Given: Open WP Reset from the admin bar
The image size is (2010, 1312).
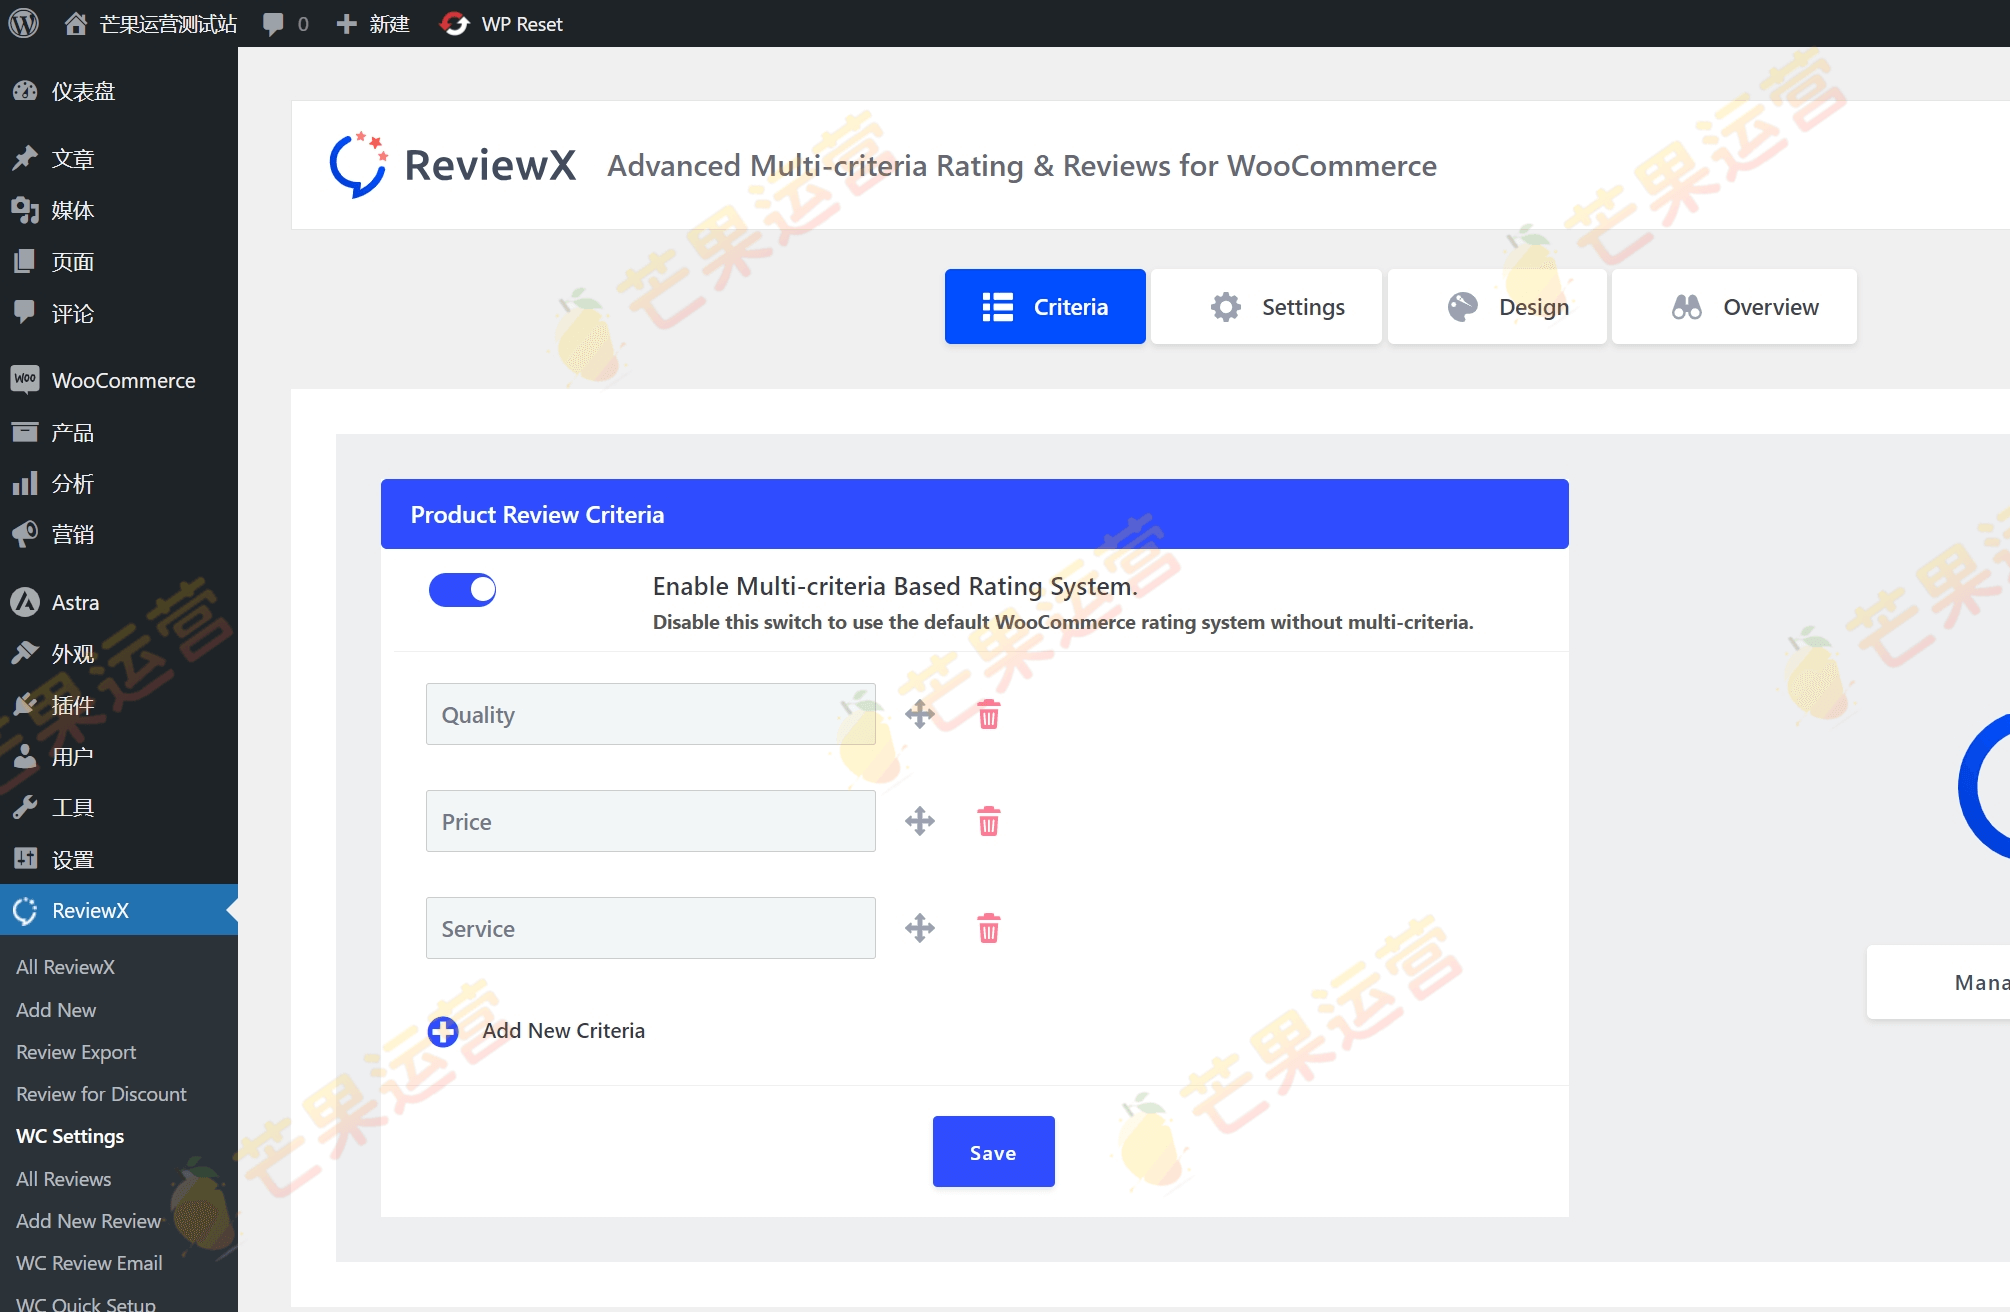Looking at the screenshot, I should (502, 23).
